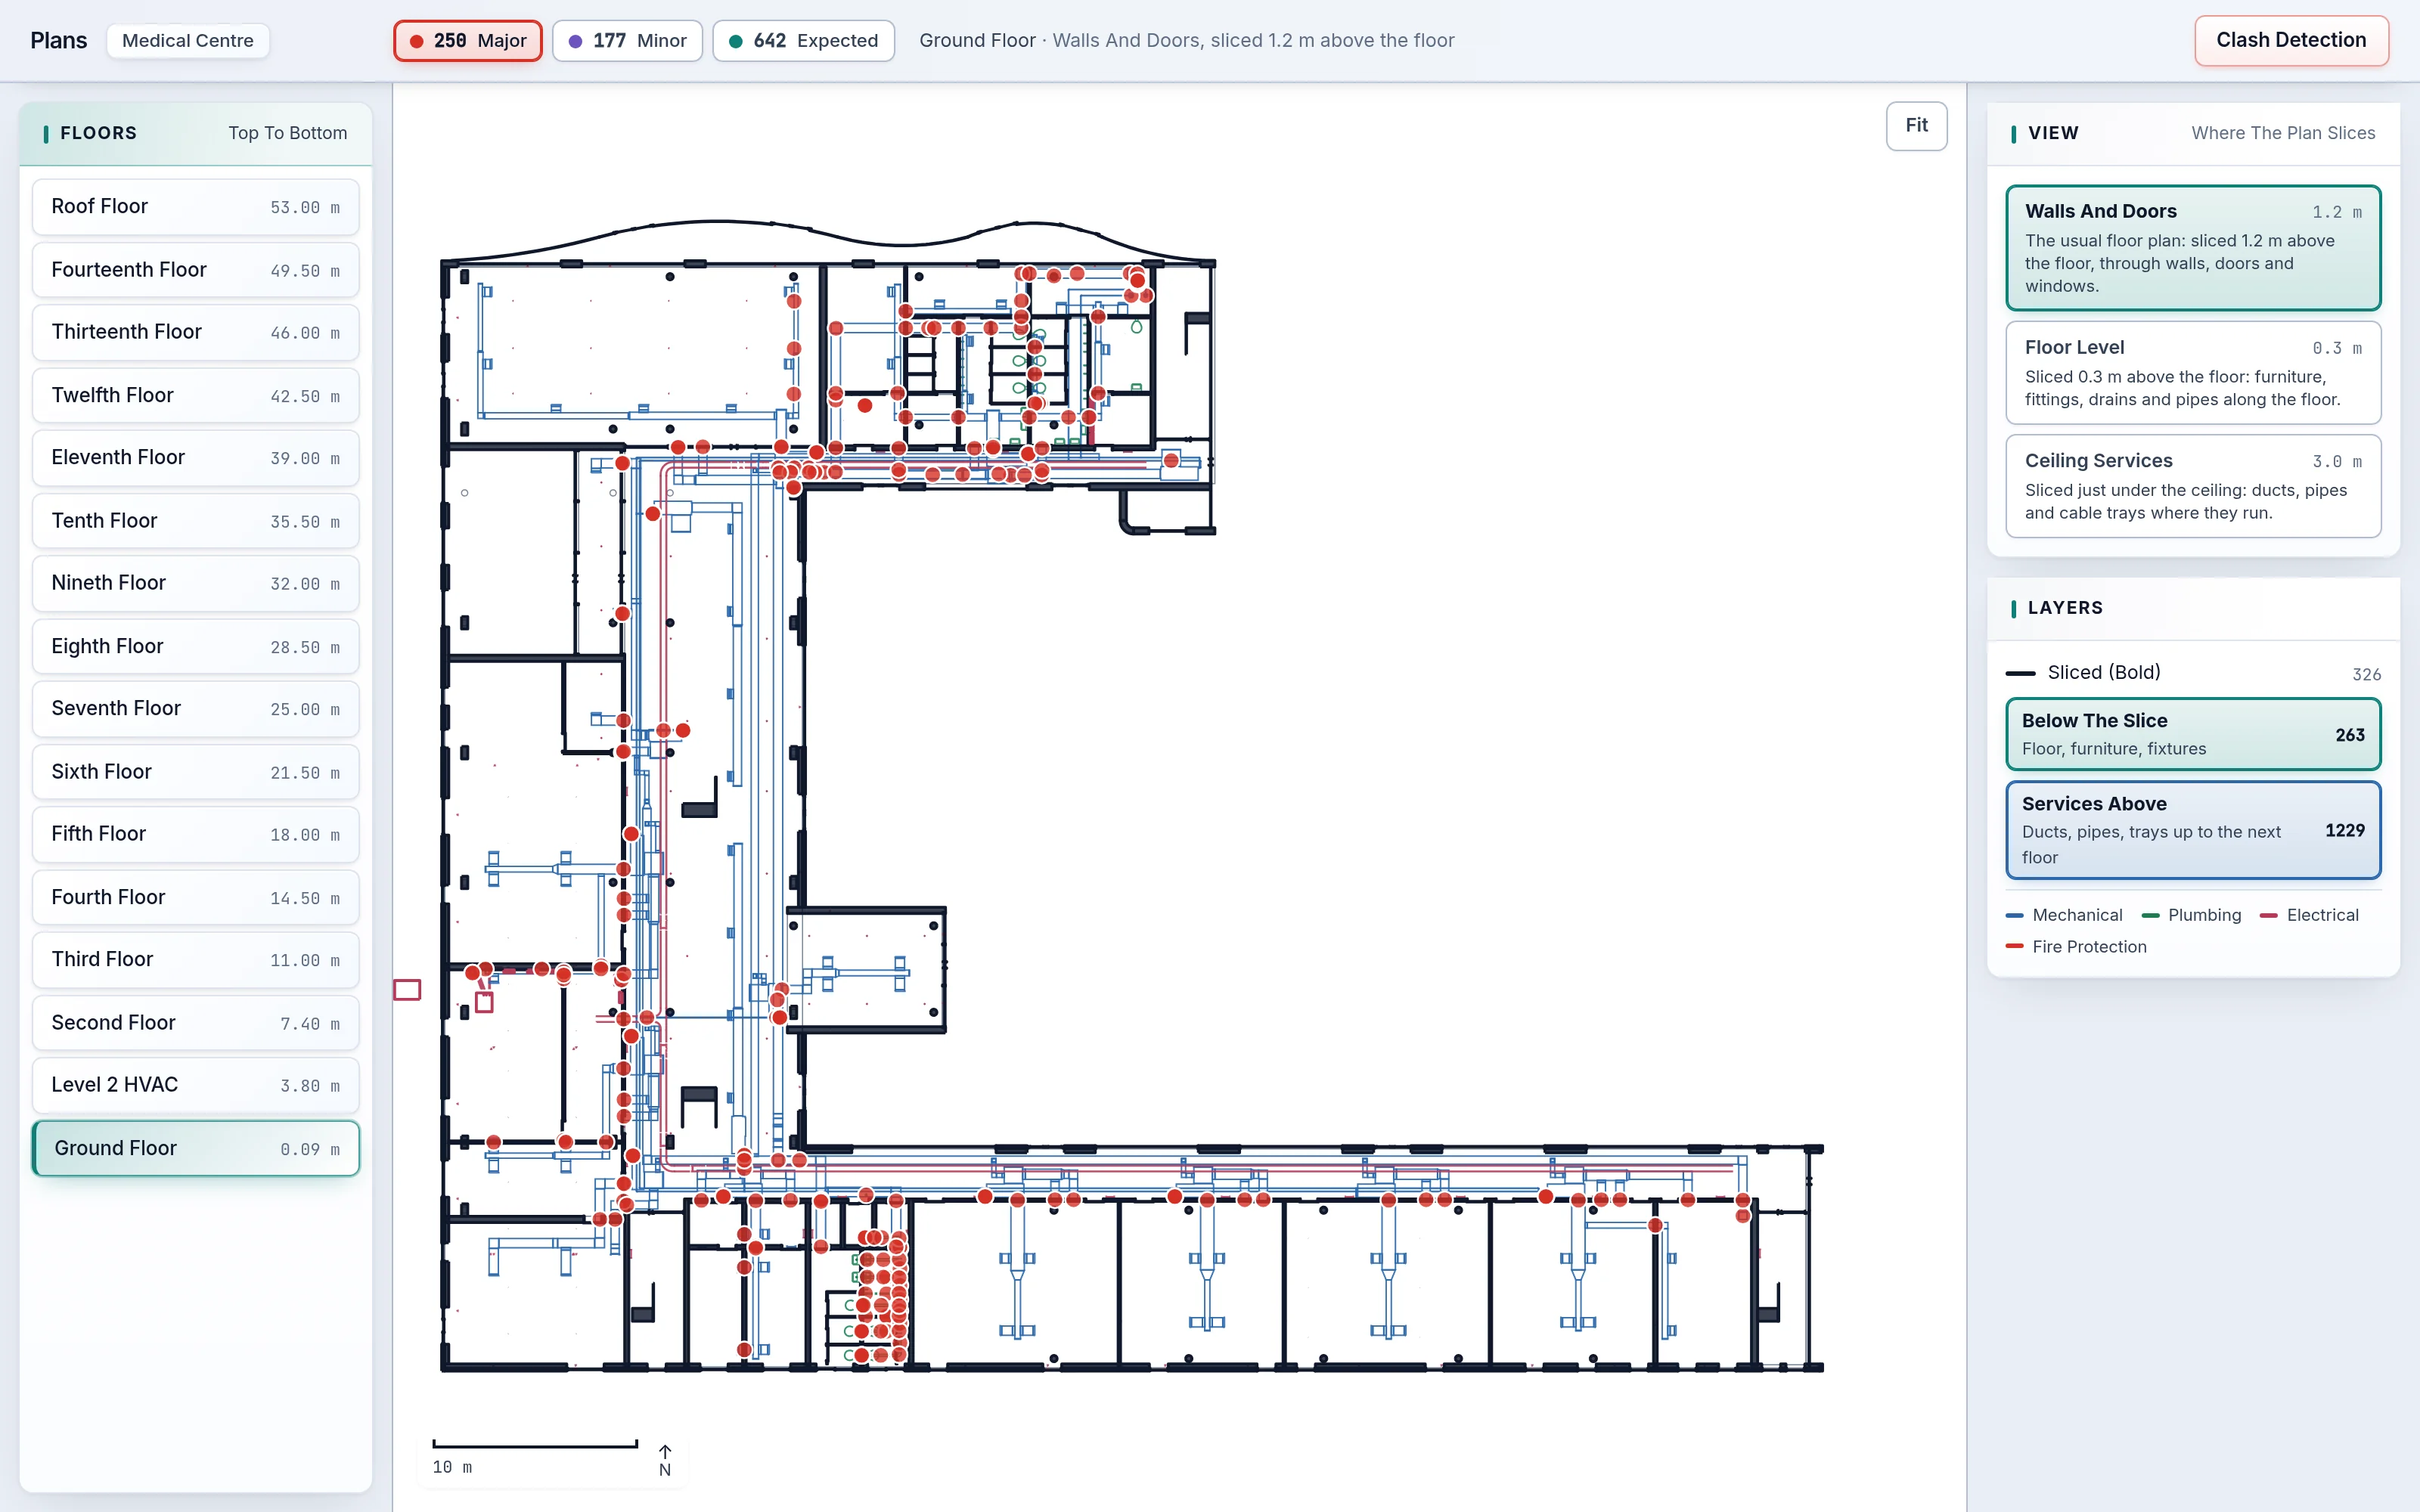Select Roof Floor in floors list
The height and width of the screenshot is (1512, 2420).
[x=195, y=207]
